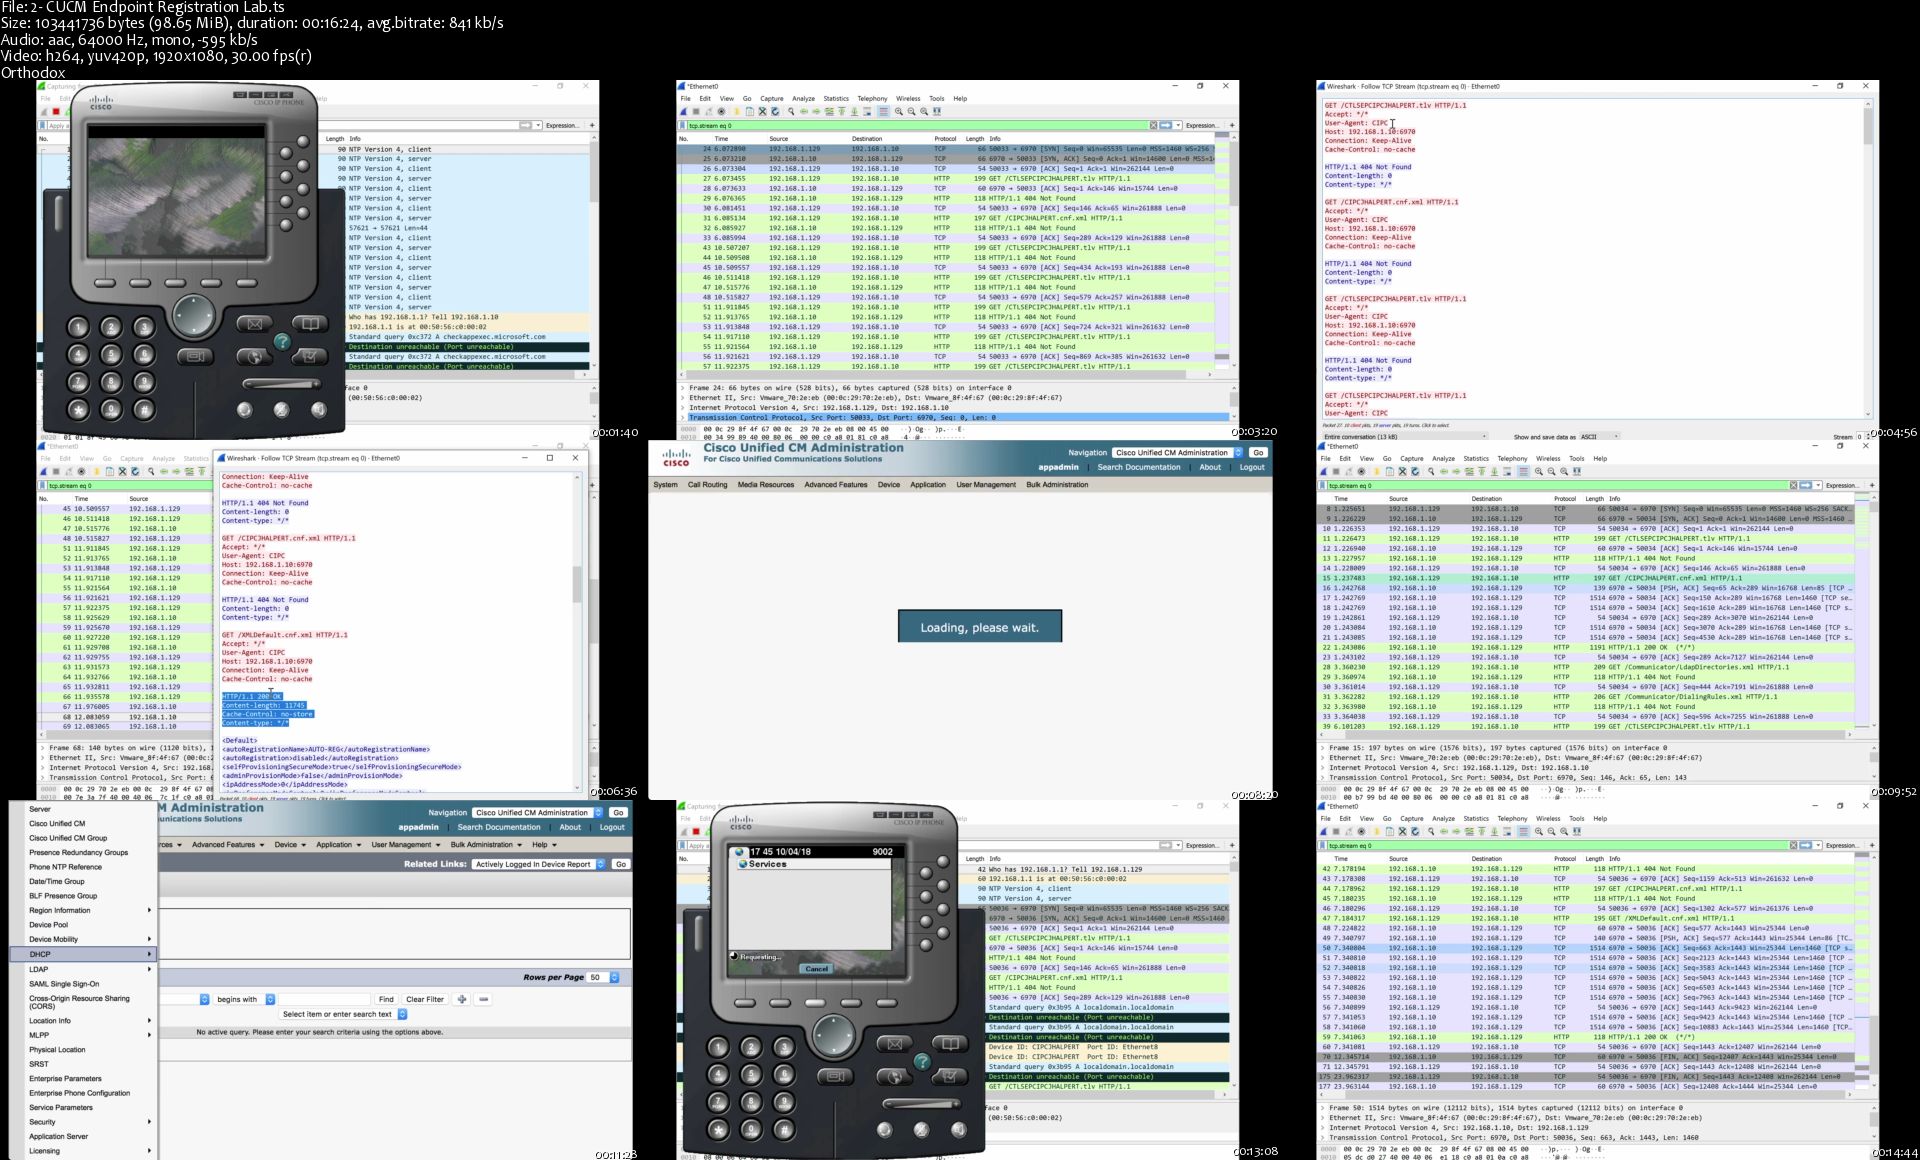Open capture options in 00:03:20 Wireshark toolbar
Image resolution: width=1920 pixels, height=1160 pixels.
tap(722, 111)
